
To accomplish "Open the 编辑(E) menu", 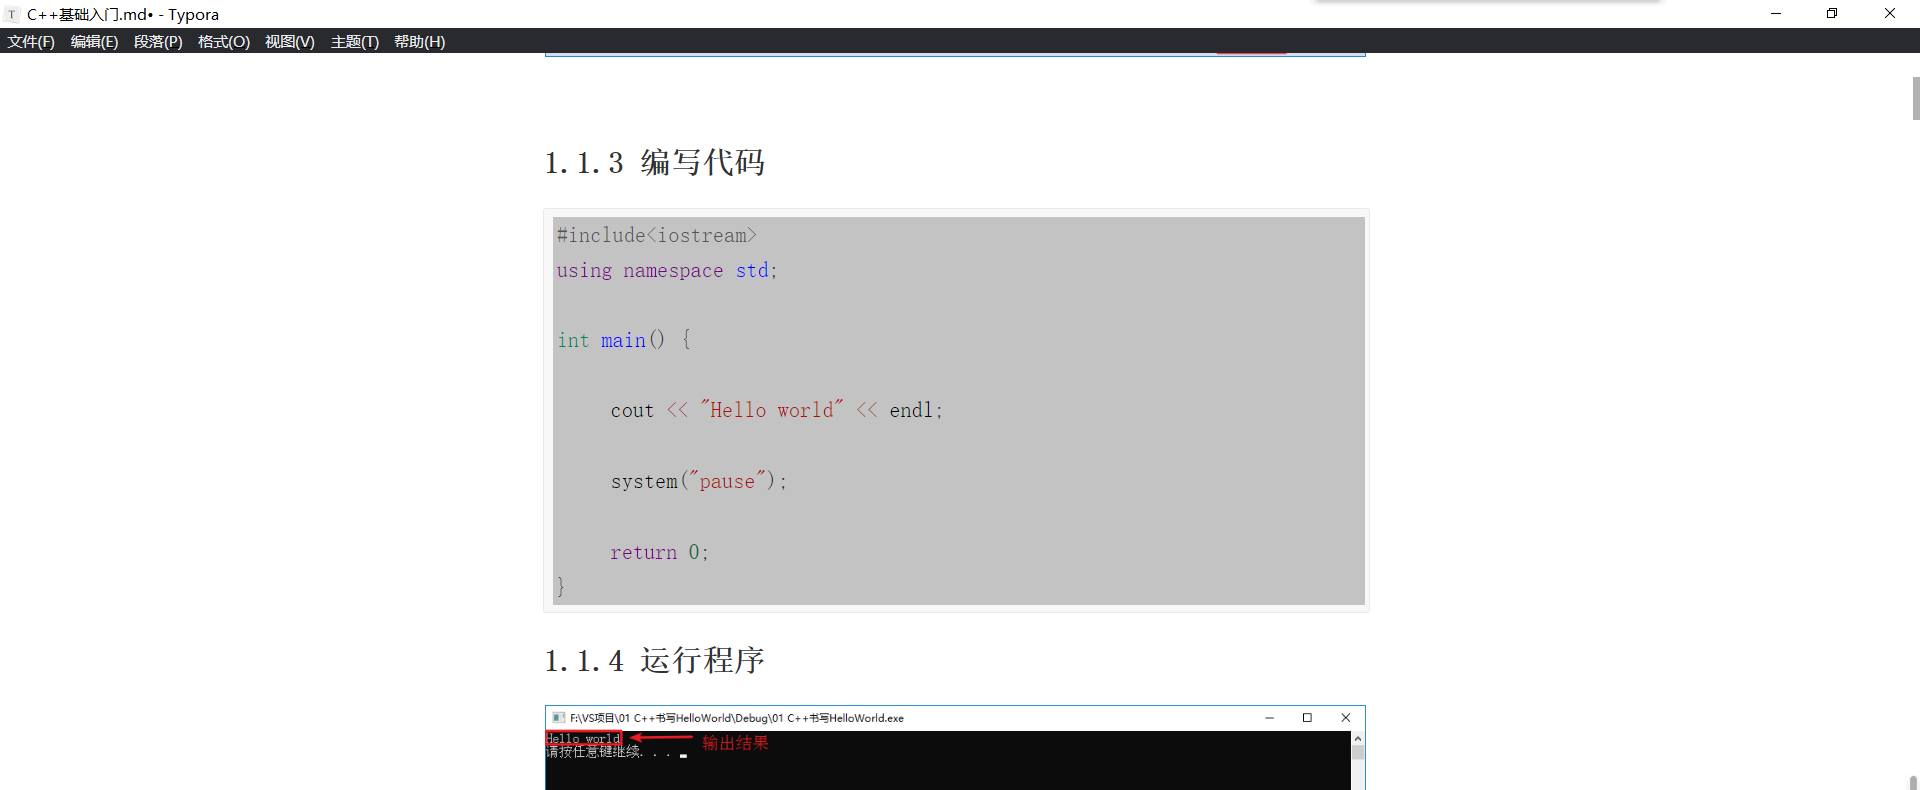I will click(x=94, y=41).
